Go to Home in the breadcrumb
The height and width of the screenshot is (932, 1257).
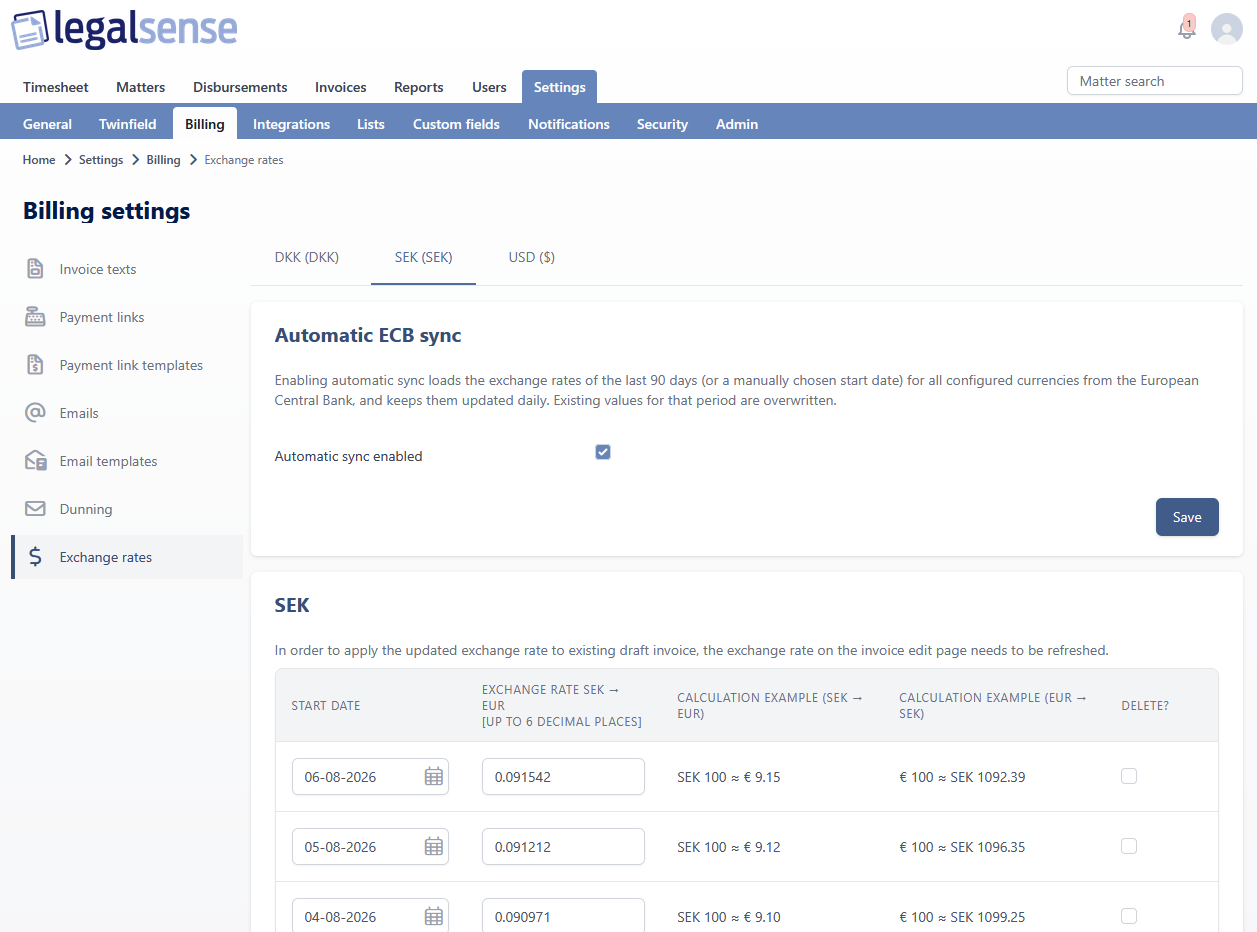click(39, 160)
